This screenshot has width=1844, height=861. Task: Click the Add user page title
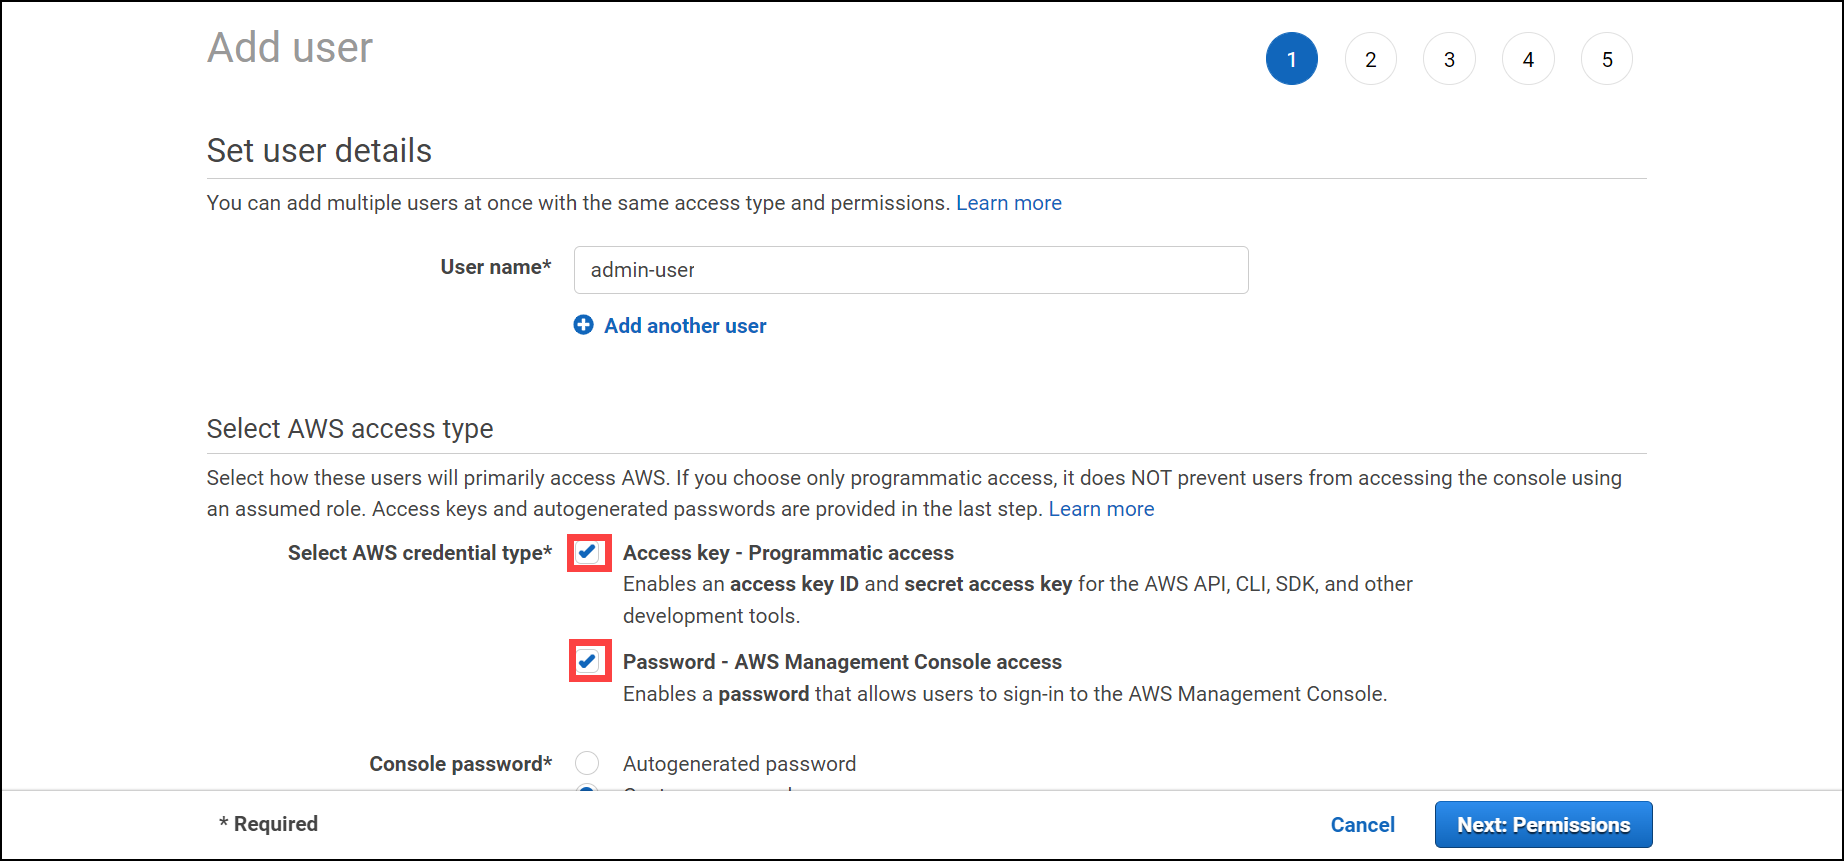(290, 48)
